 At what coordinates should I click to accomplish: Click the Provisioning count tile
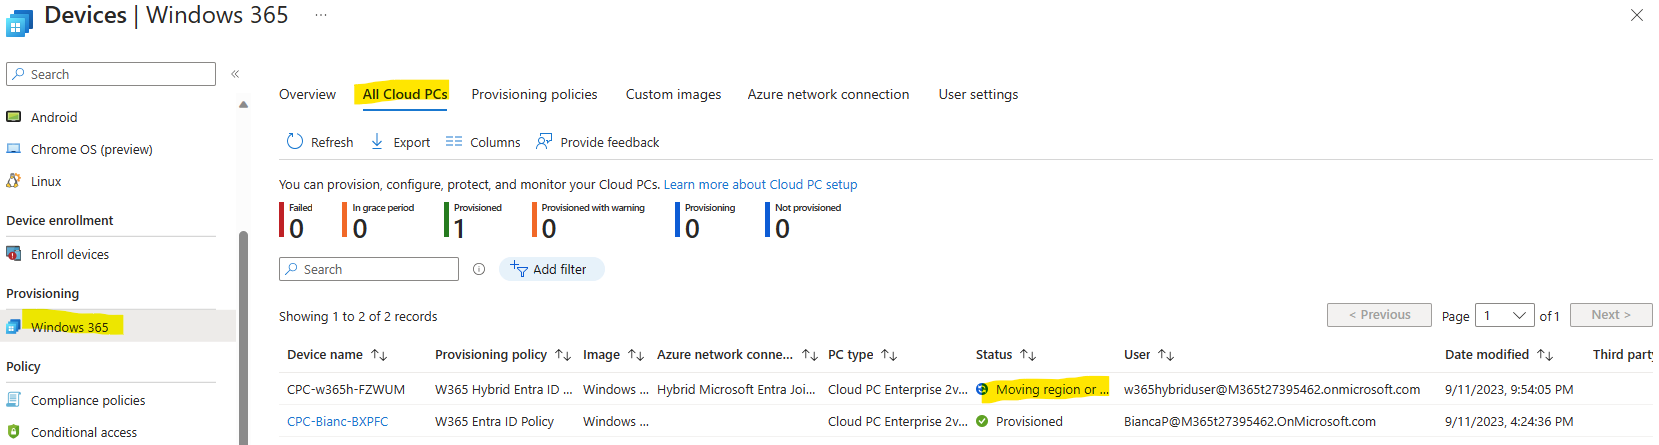click(705, 220)
